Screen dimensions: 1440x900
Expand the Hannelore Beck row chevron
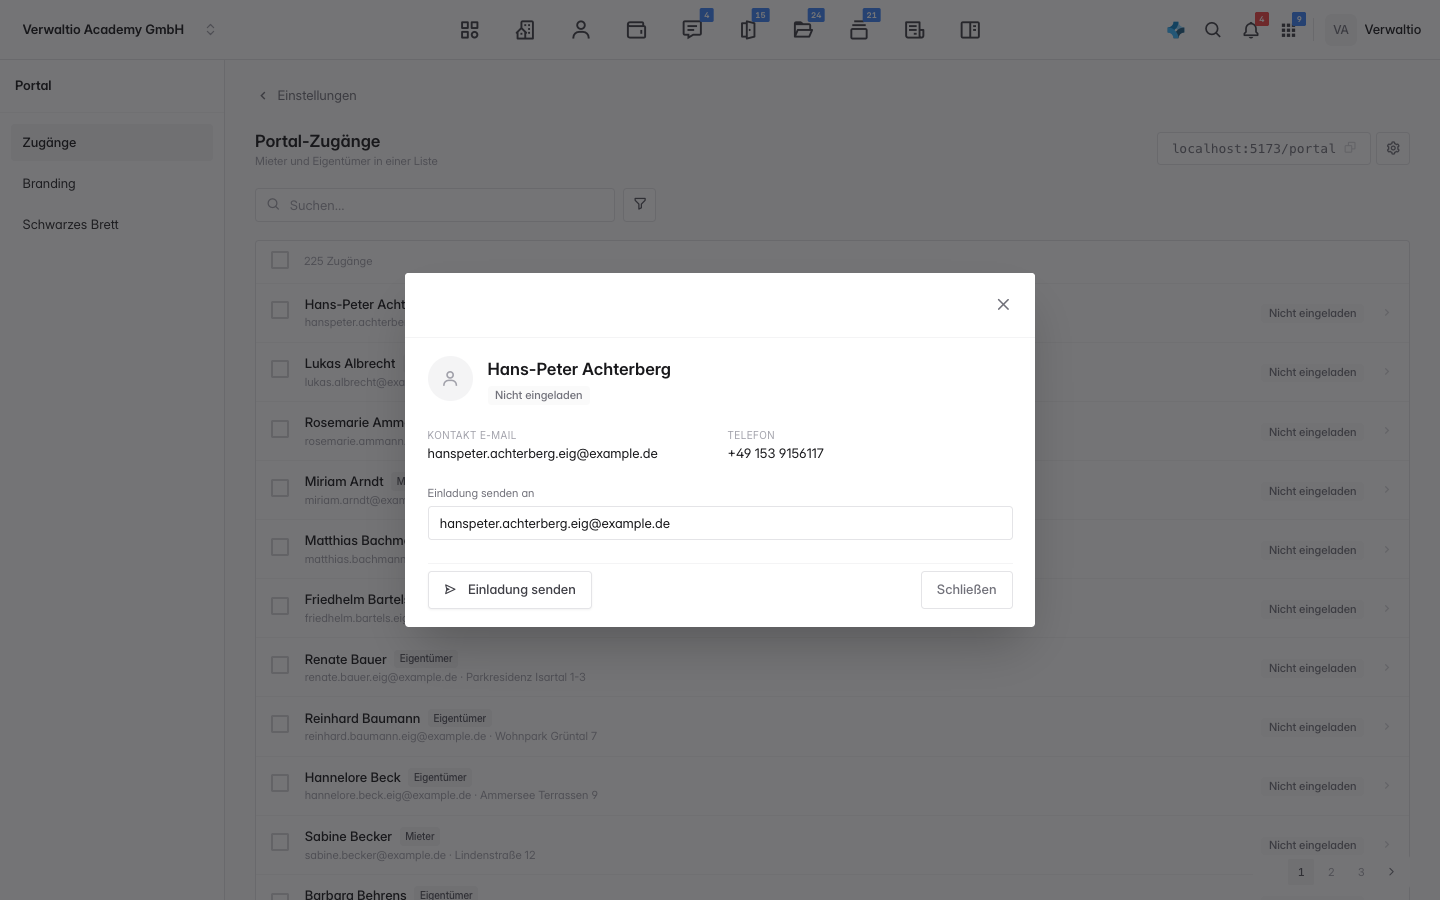pos(1387,785)
